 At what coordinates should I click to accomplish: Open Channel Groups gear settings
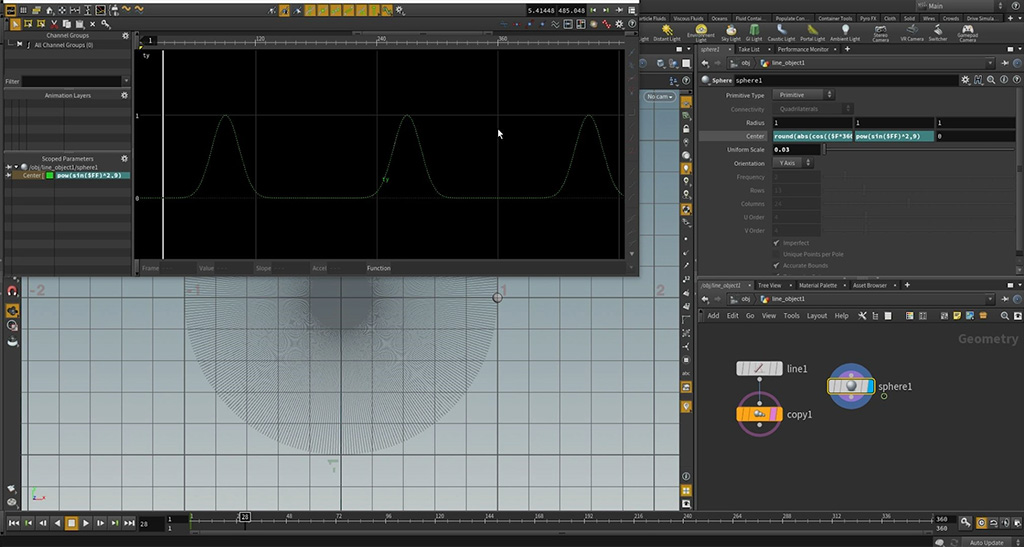[x=125, y=35]
